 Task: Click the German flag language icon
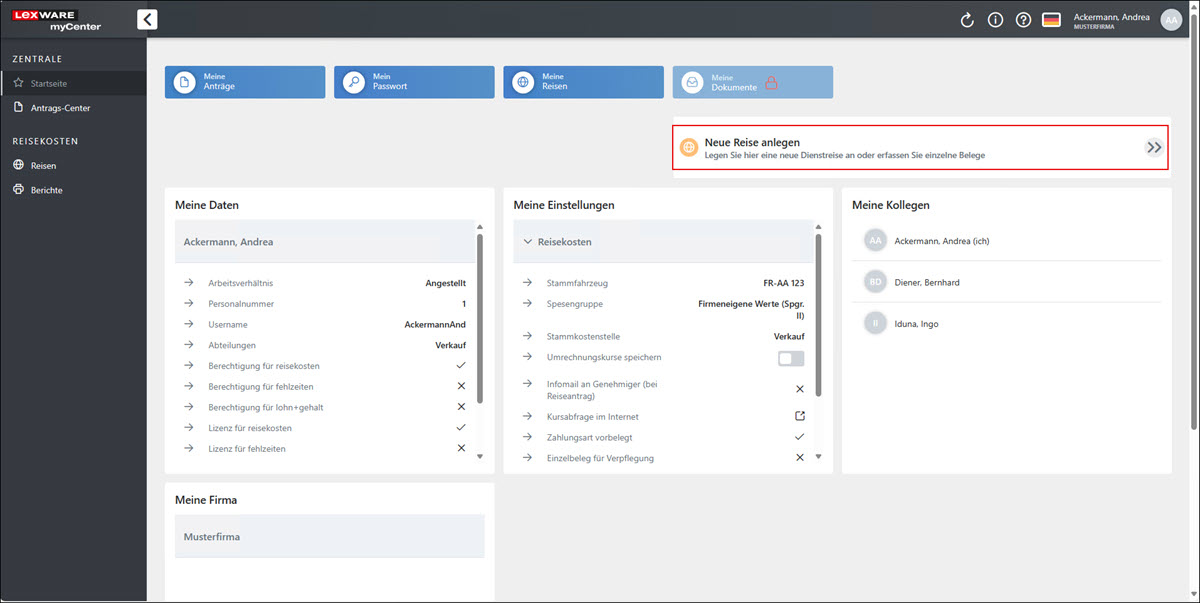click(1051, 20)
